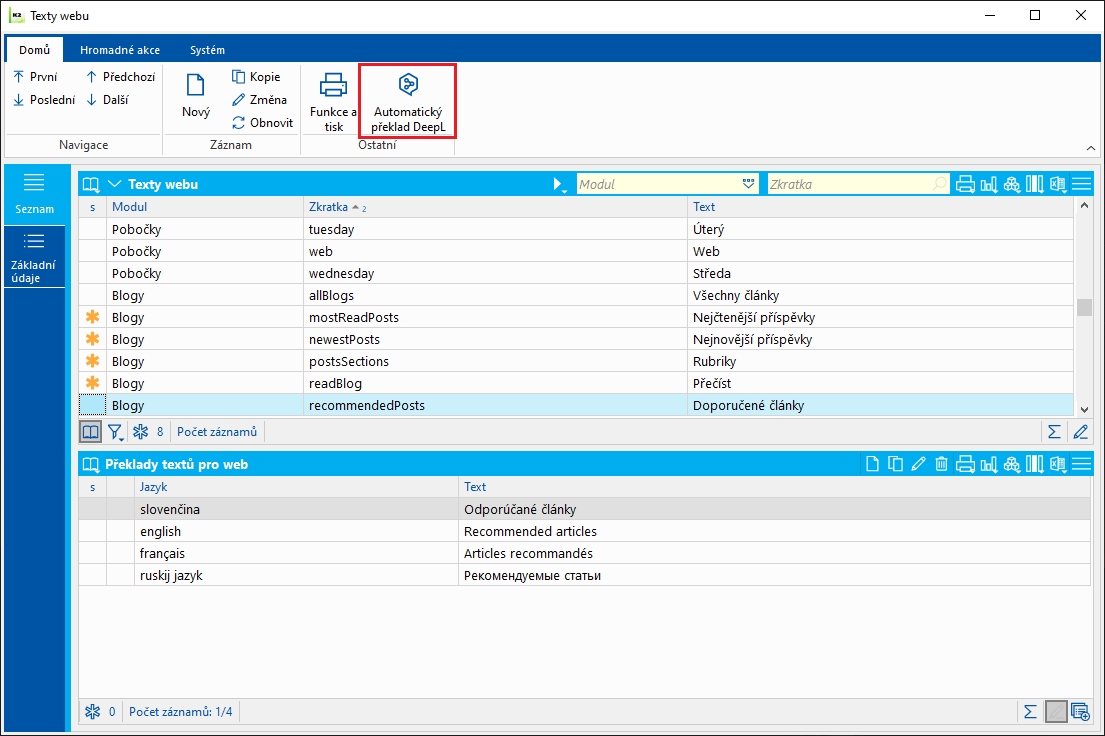Click the Obnovit button

[x=262, y=123]
